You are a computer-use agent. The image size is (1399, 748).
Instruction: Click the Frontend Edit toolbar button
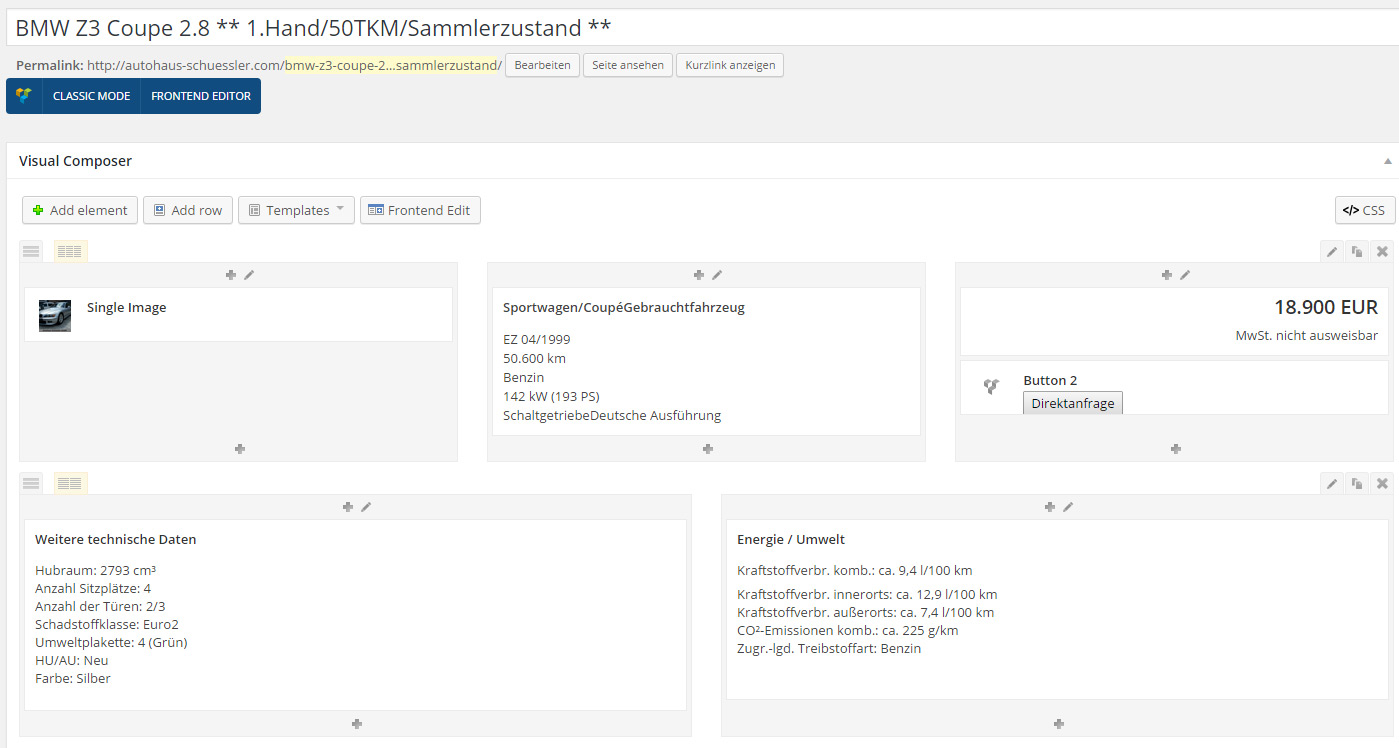pyautogui.click(x=420, y=210)
